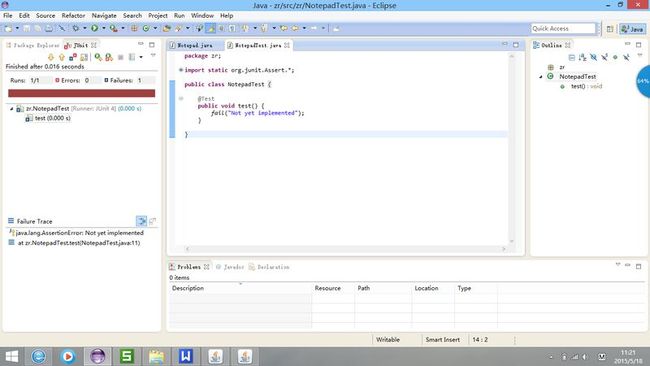Open the File menu
The width and height of the screenshot is (650, 366).
(8, 15)
